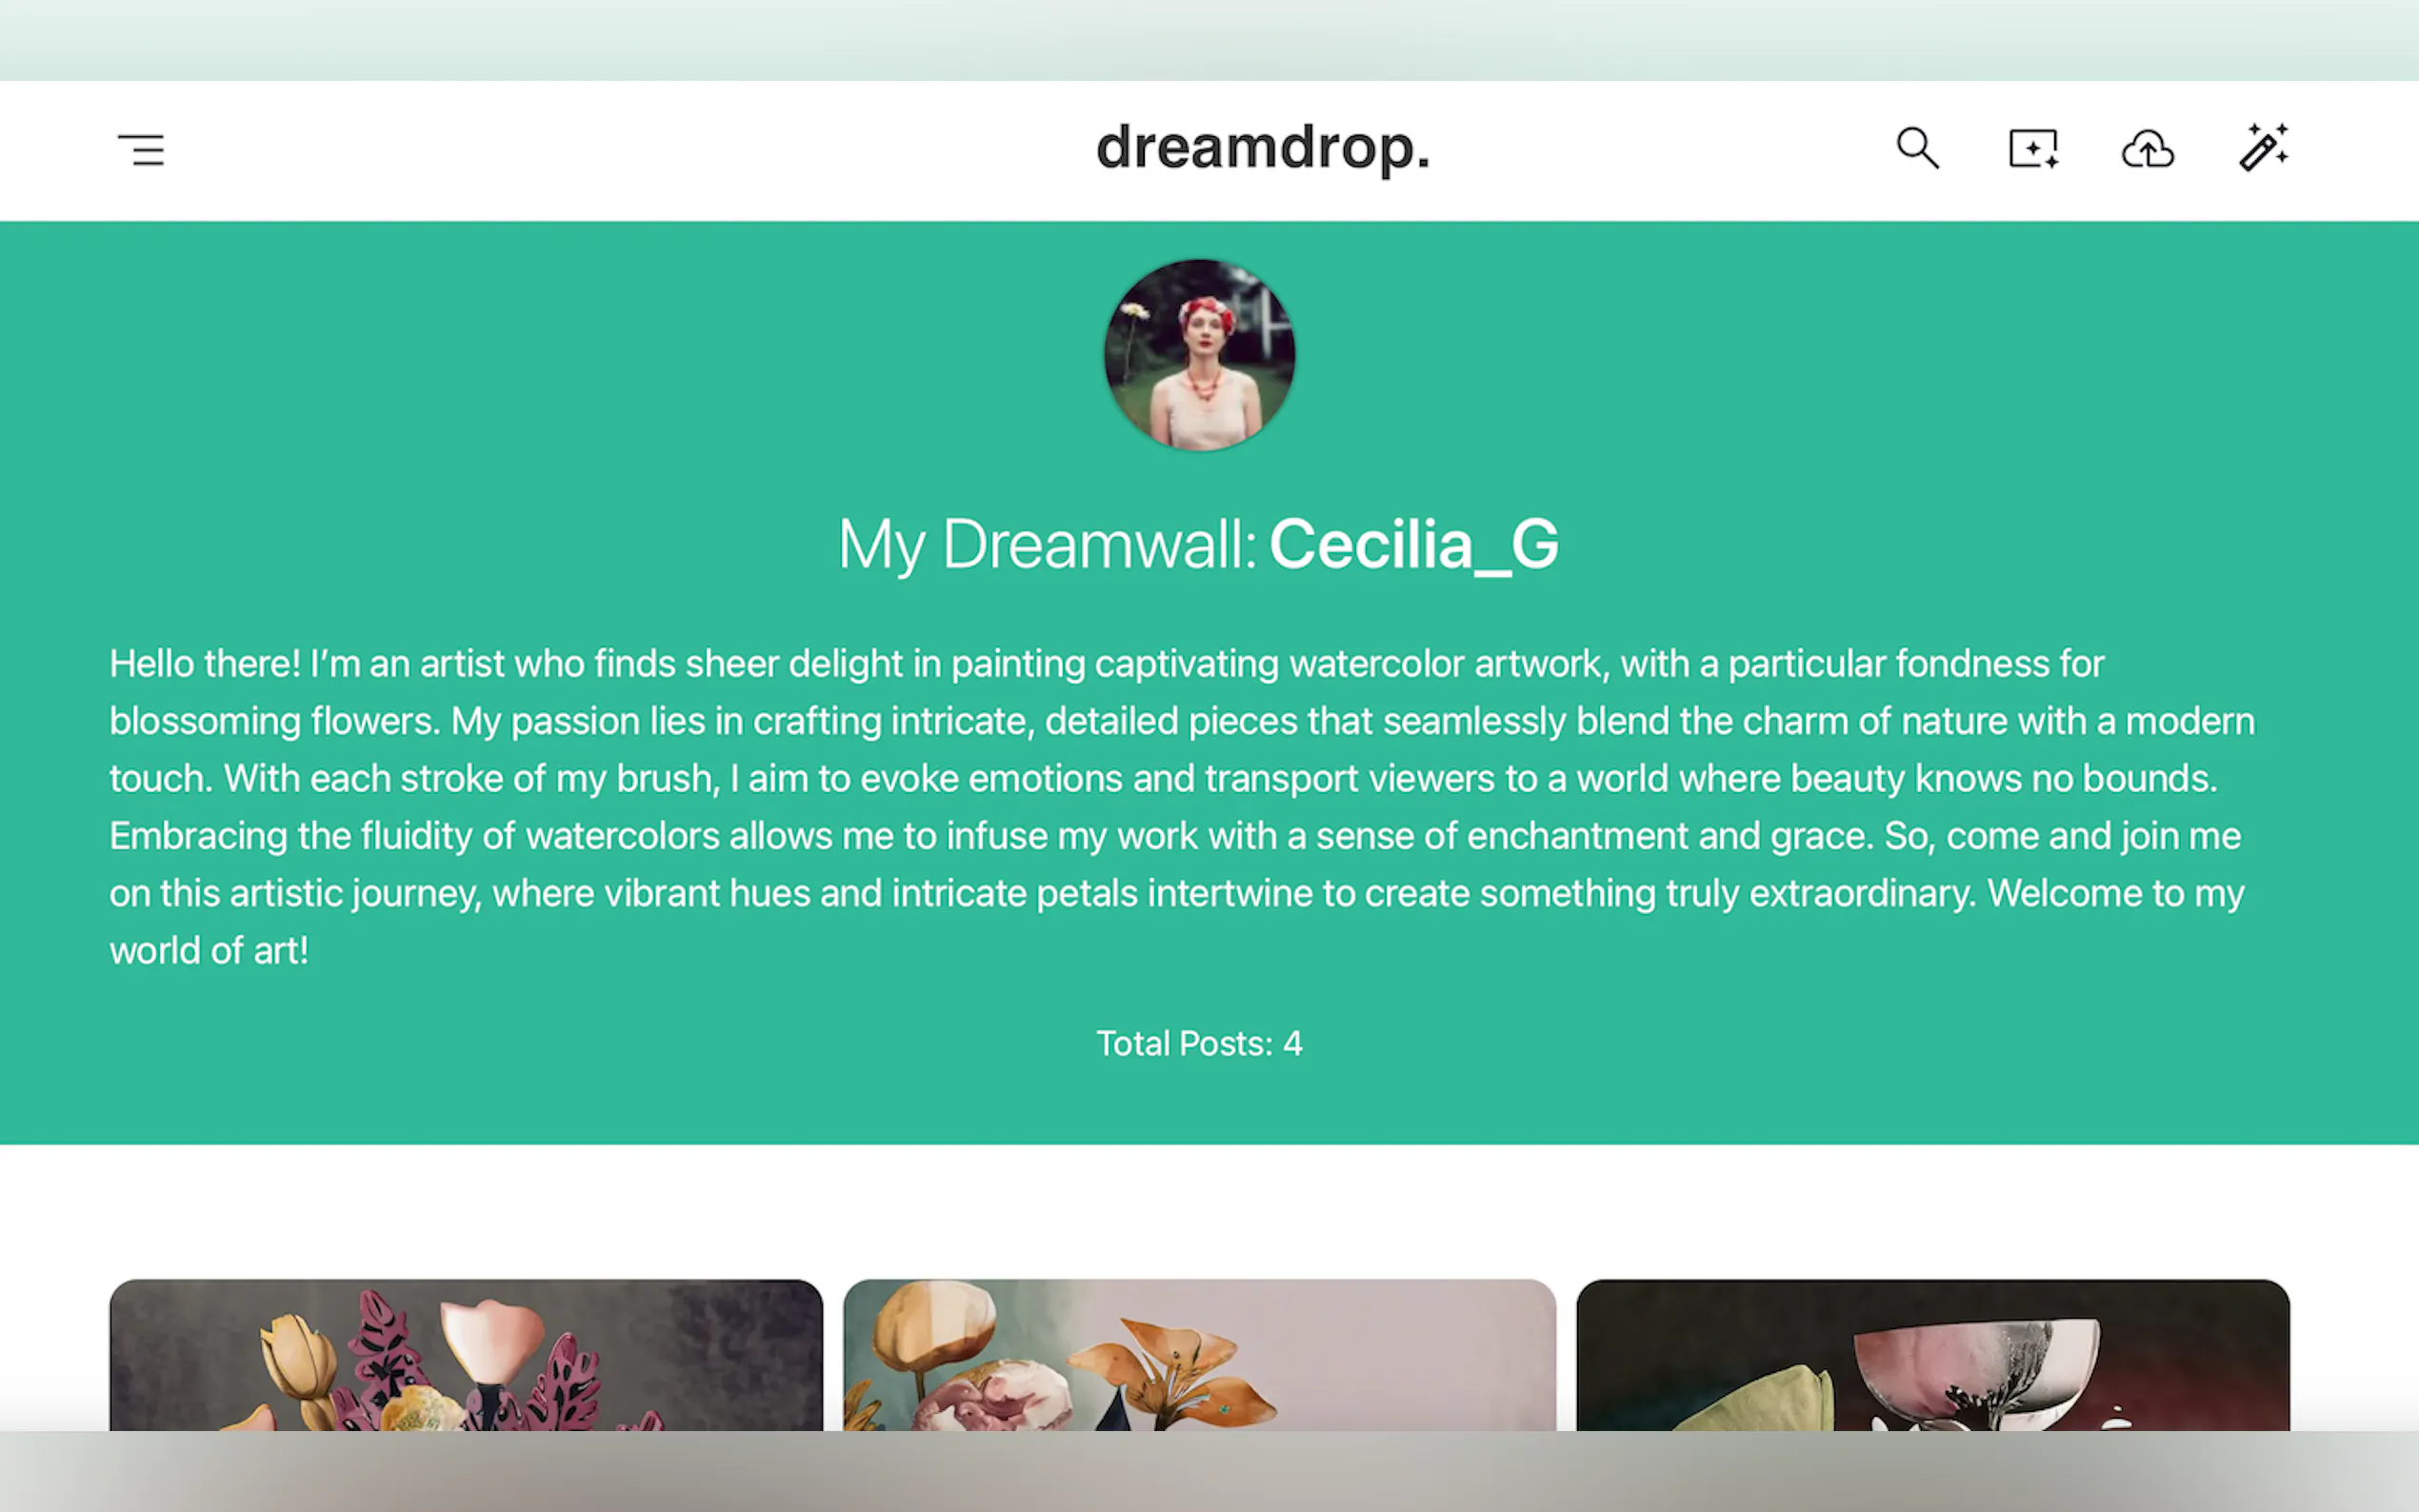
Task: Click the Cecilia_G username
Action: pos(1413,544)
